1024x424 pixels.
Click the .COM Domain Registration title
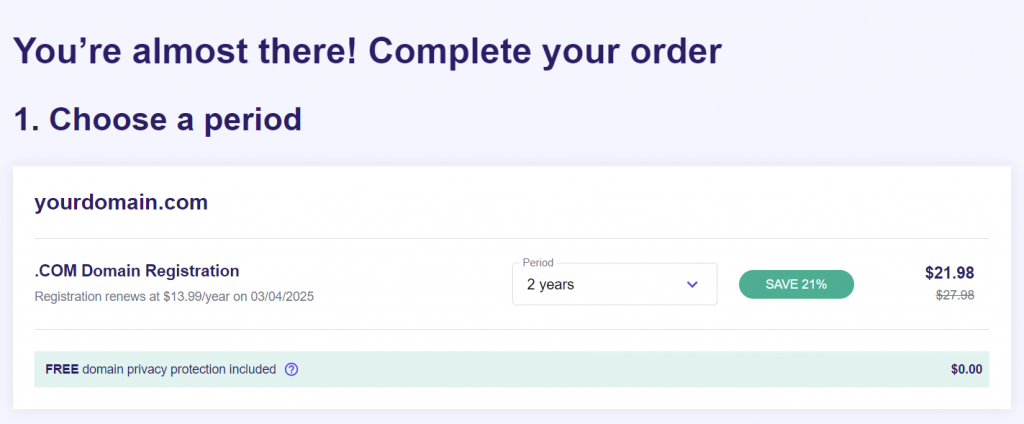tap(137, 270)
